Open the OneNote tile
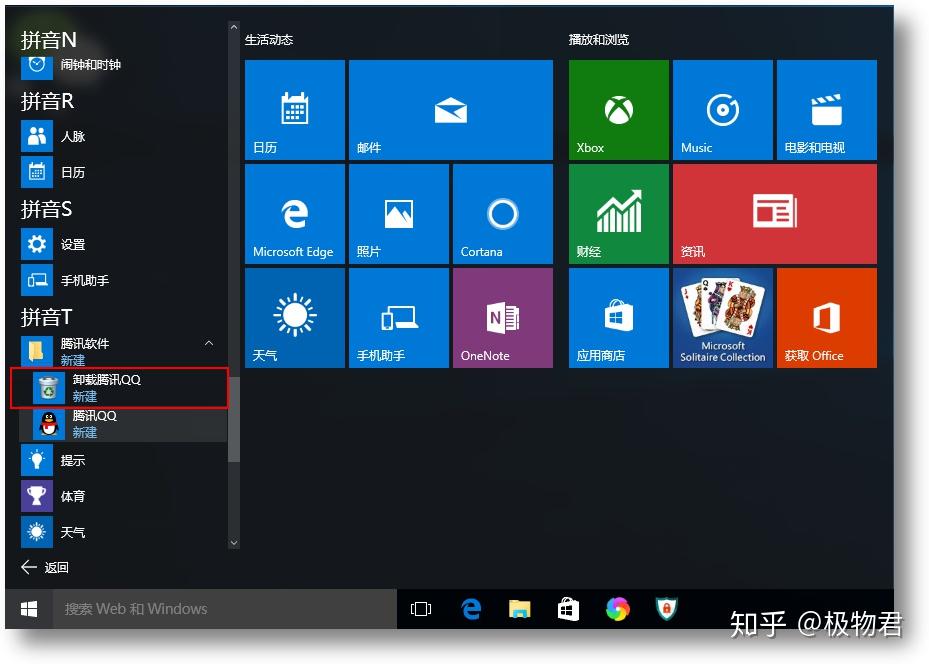Image resolution: width=929 pixels, height=664 pixels. 502,318
